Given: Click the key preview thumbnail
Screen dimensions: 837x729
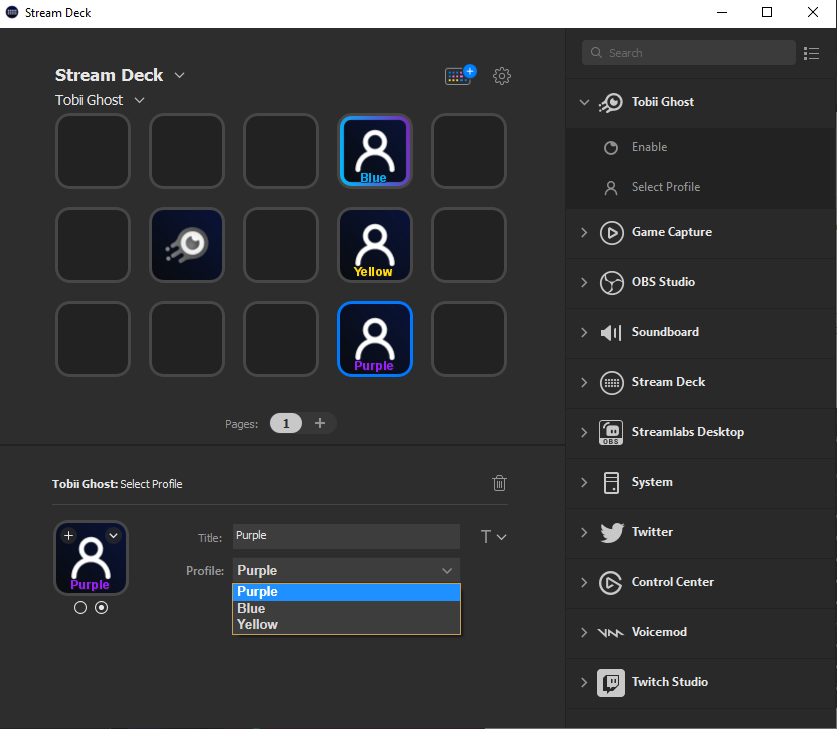Looking at the screenshot, I should tap(91, 558).
